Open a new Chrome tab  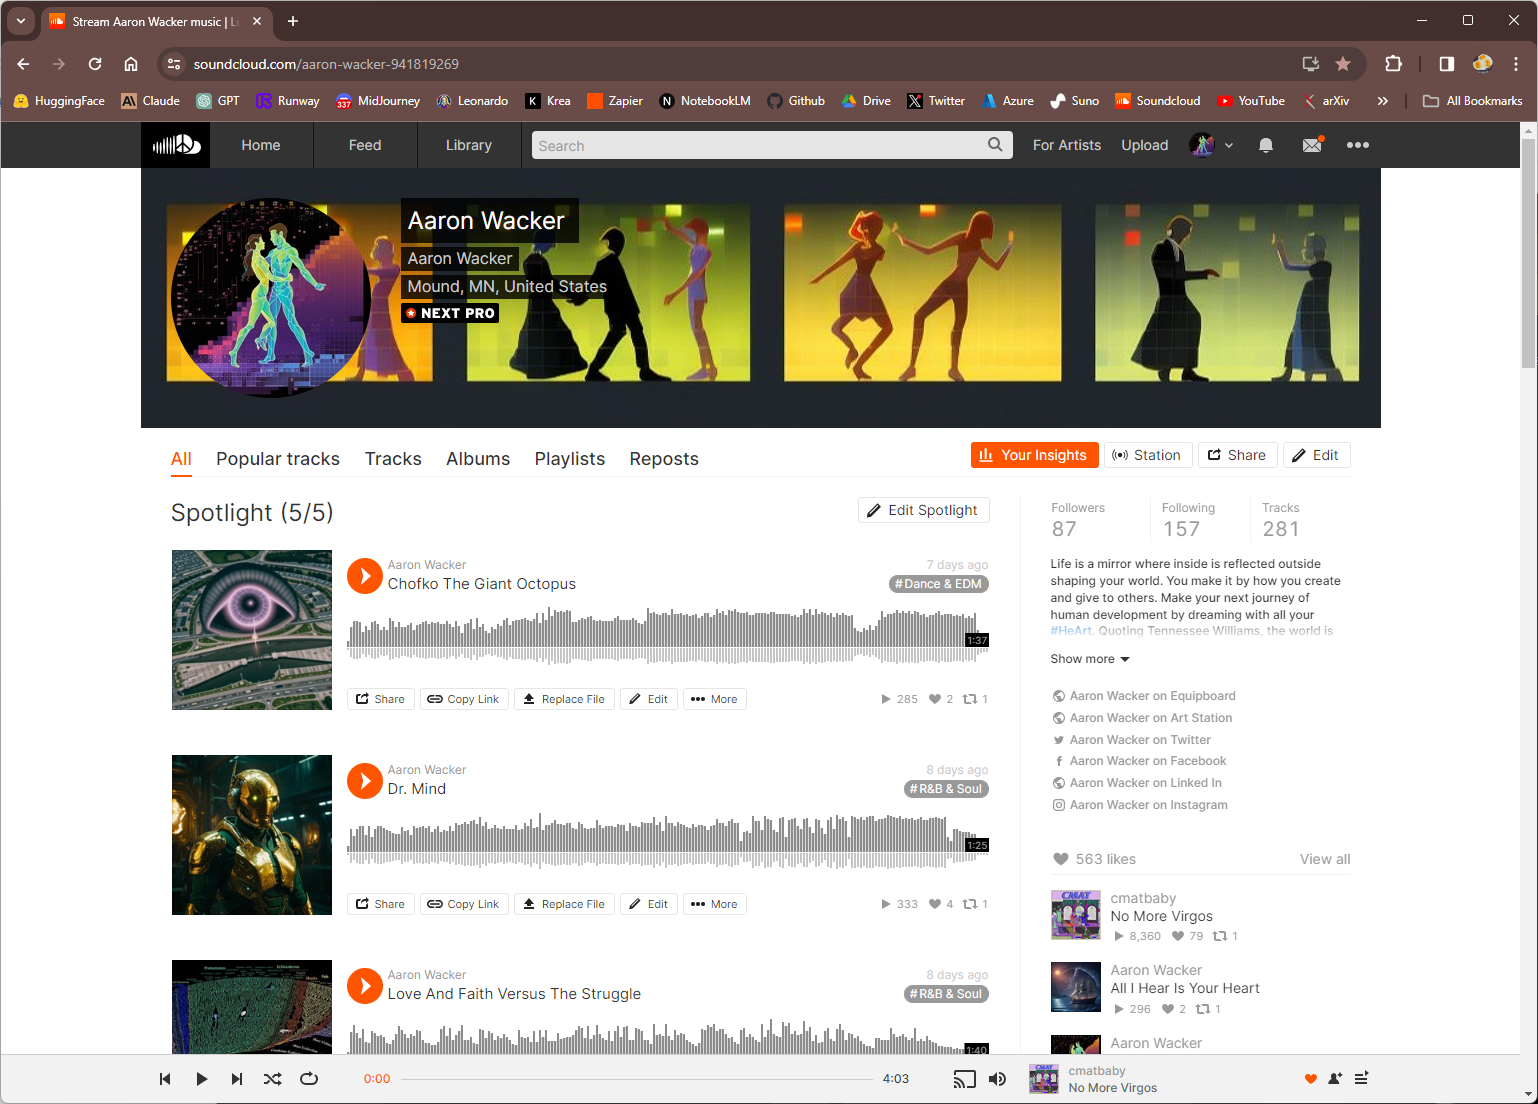click(293, 21)
